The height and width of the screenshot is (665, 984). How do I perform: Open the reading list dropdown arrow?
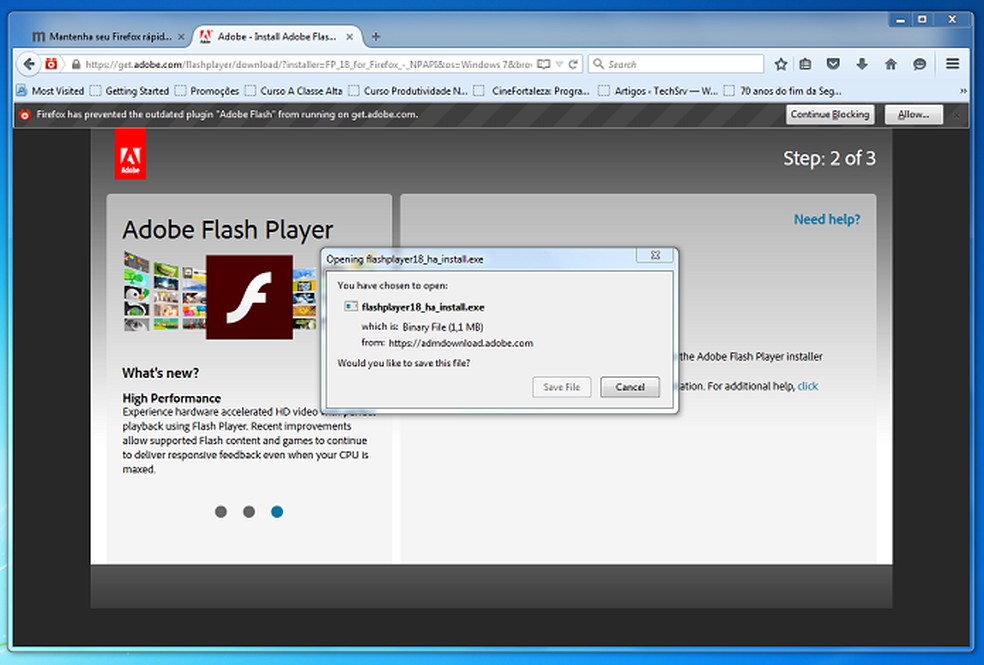tap(559, 63)
